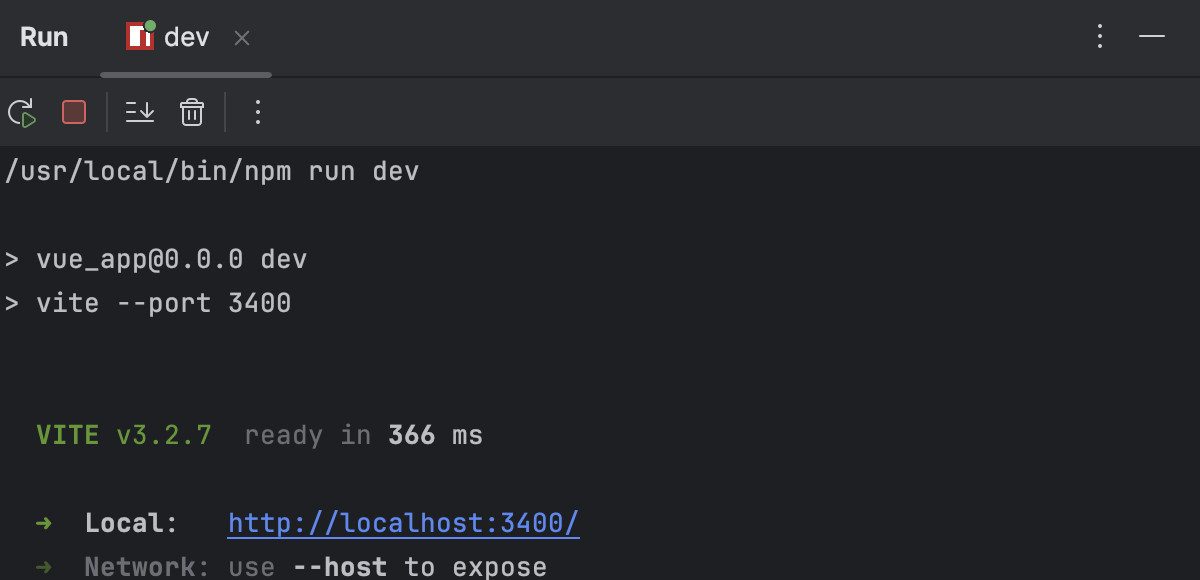Open the console's more actions kebab menu
The width and height of the screenshot is (1200, 580).
(257, 112)
